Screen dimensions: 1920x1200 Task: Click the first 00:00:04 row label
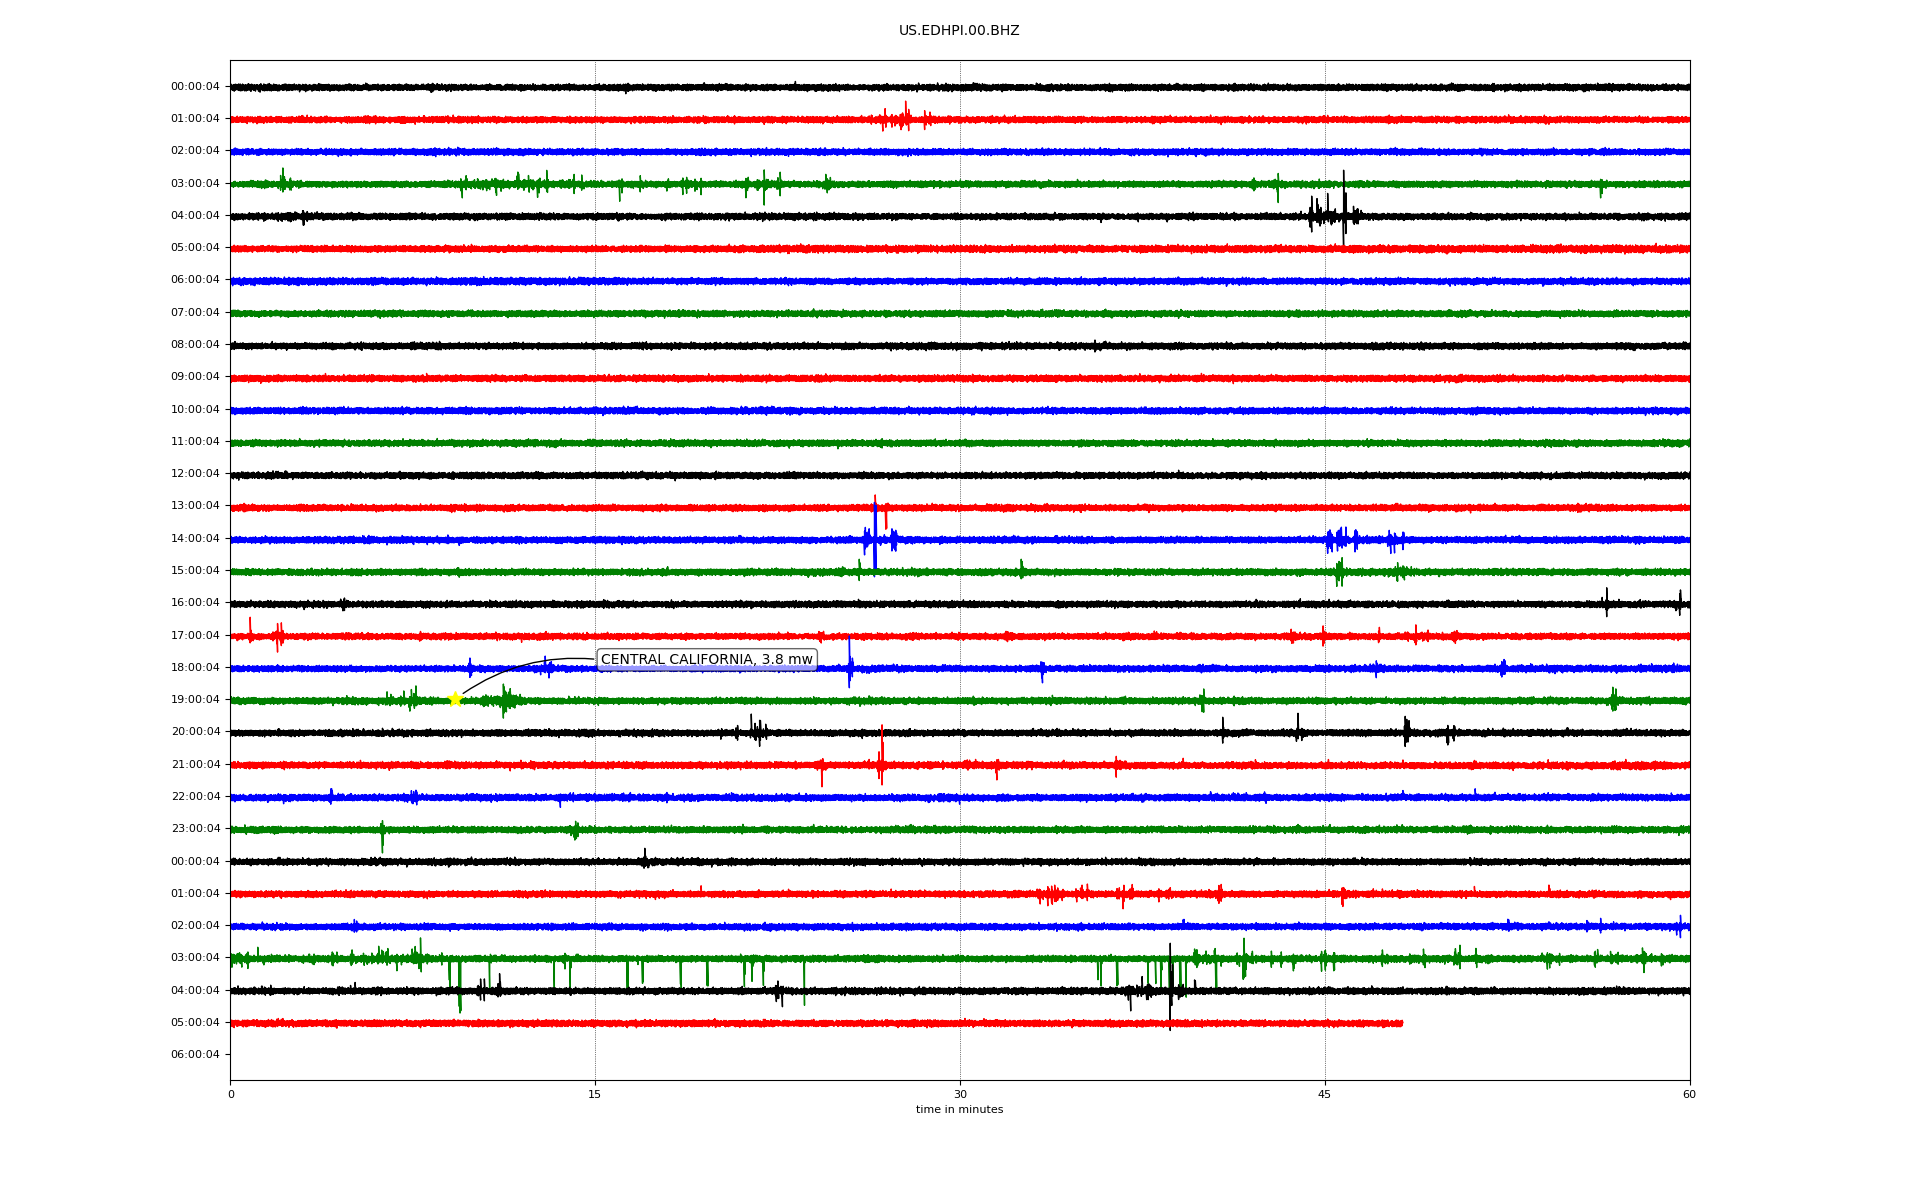195,87
